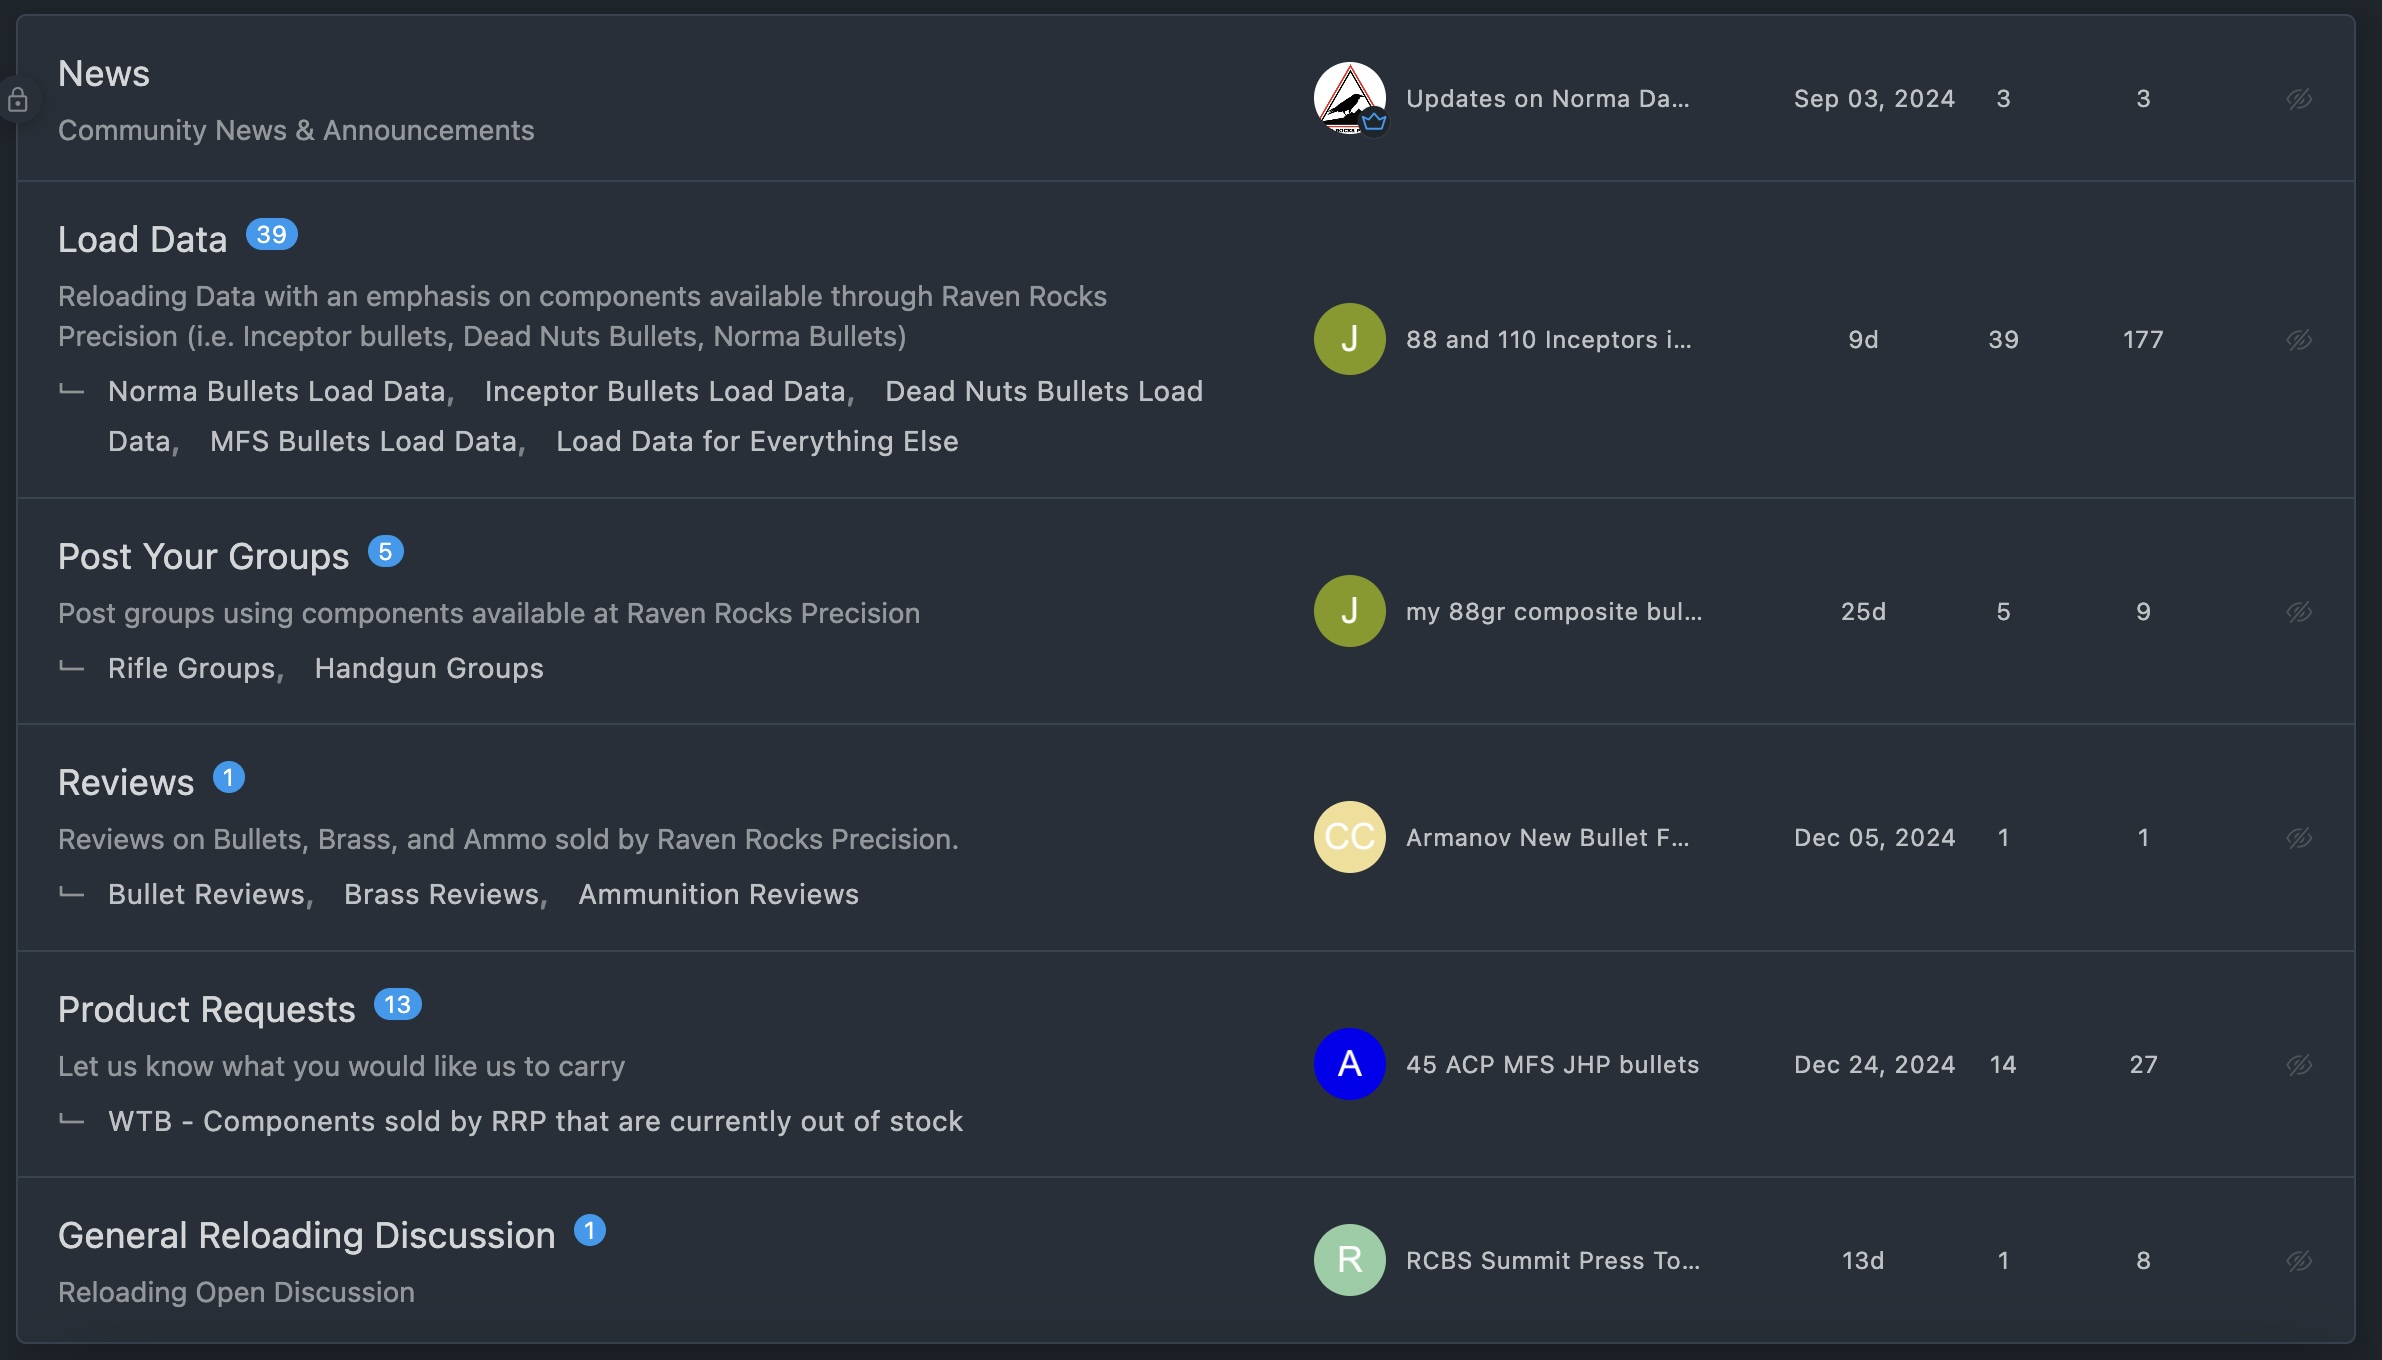
Task: Click the blue A avatar in Product Requests
Action: 1349,1064
